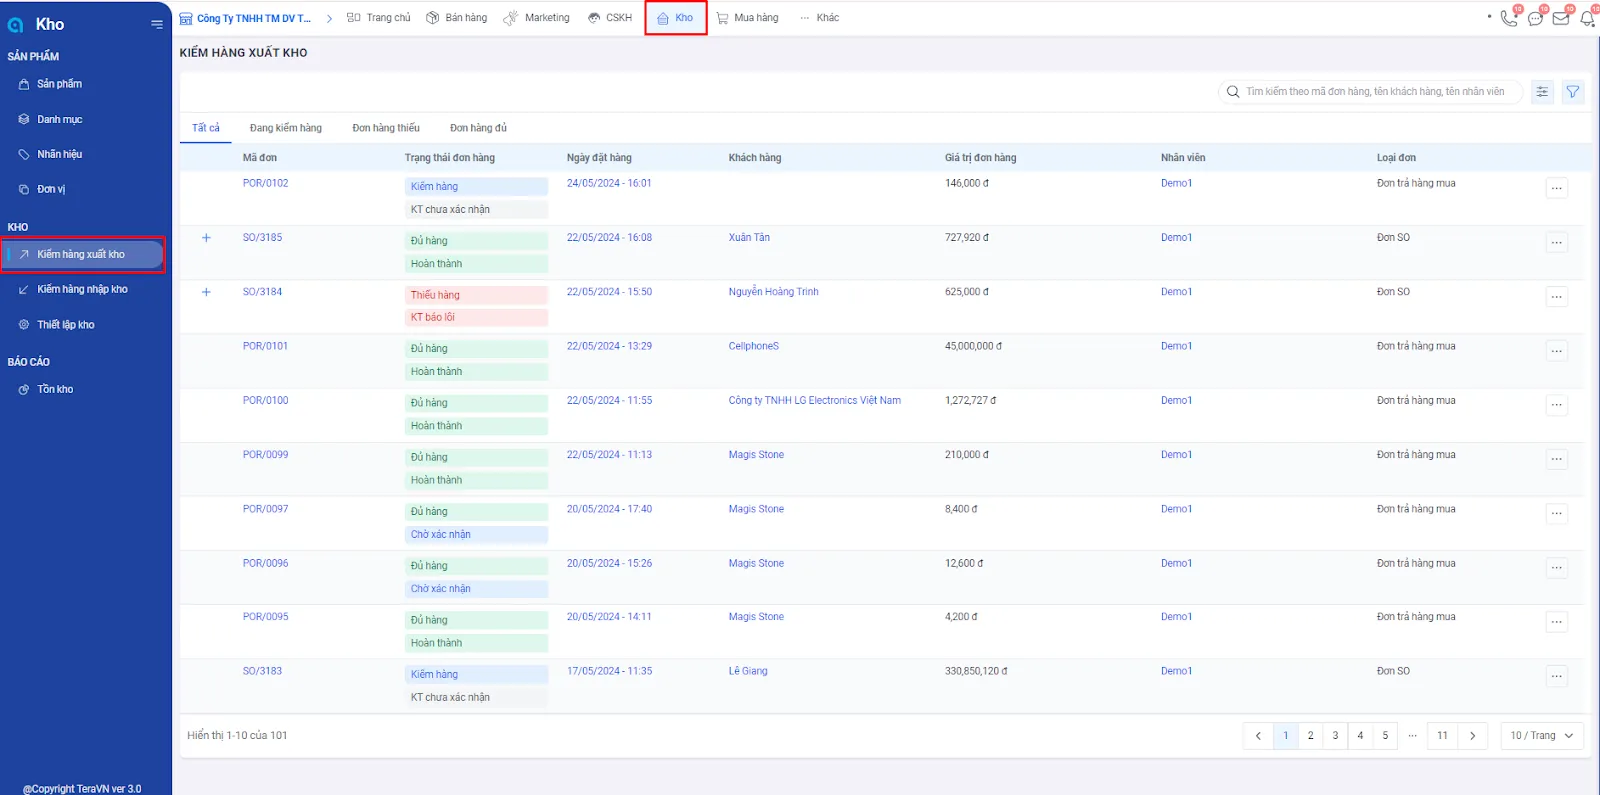Open customer CellphoneS
This screenshot has height=795, width=1600.
point(753,346)
